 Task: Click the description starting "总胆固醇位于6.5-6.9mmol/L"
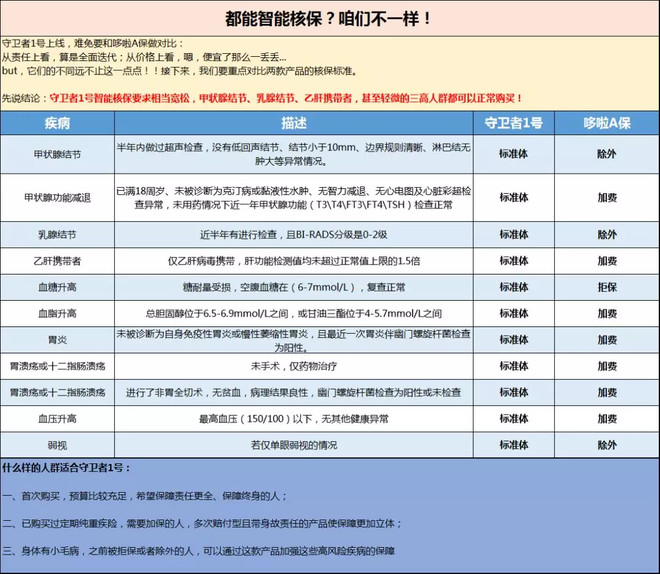point(294,314)
